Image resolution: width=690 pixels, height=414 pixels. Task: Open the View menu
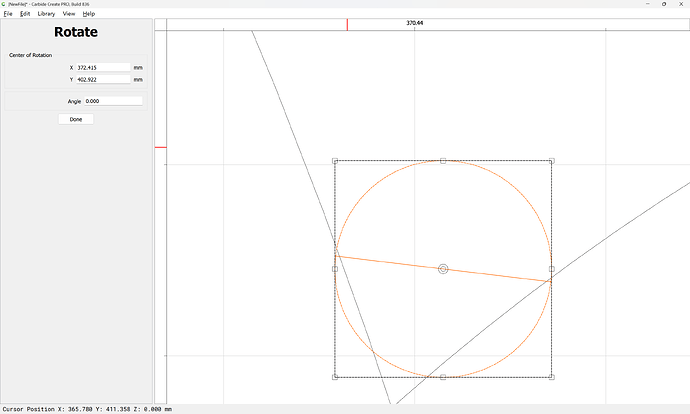pyautogui.click(x=69, y=14)
